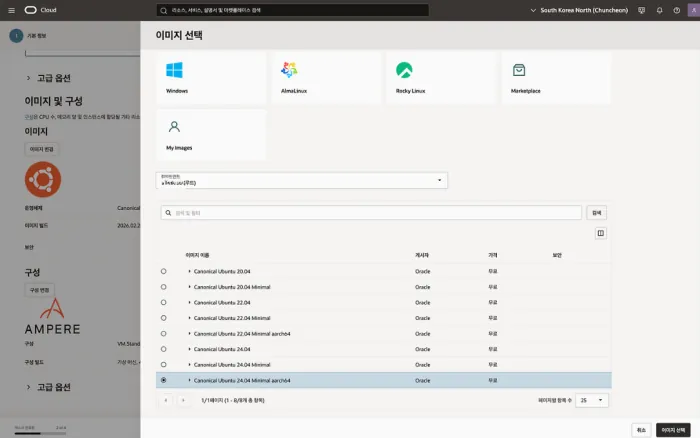Viewport: 700px width, 438px height.
Task: Expand Canonical Ubuntu 20.04 row details
Action: [x=189, y=271]
